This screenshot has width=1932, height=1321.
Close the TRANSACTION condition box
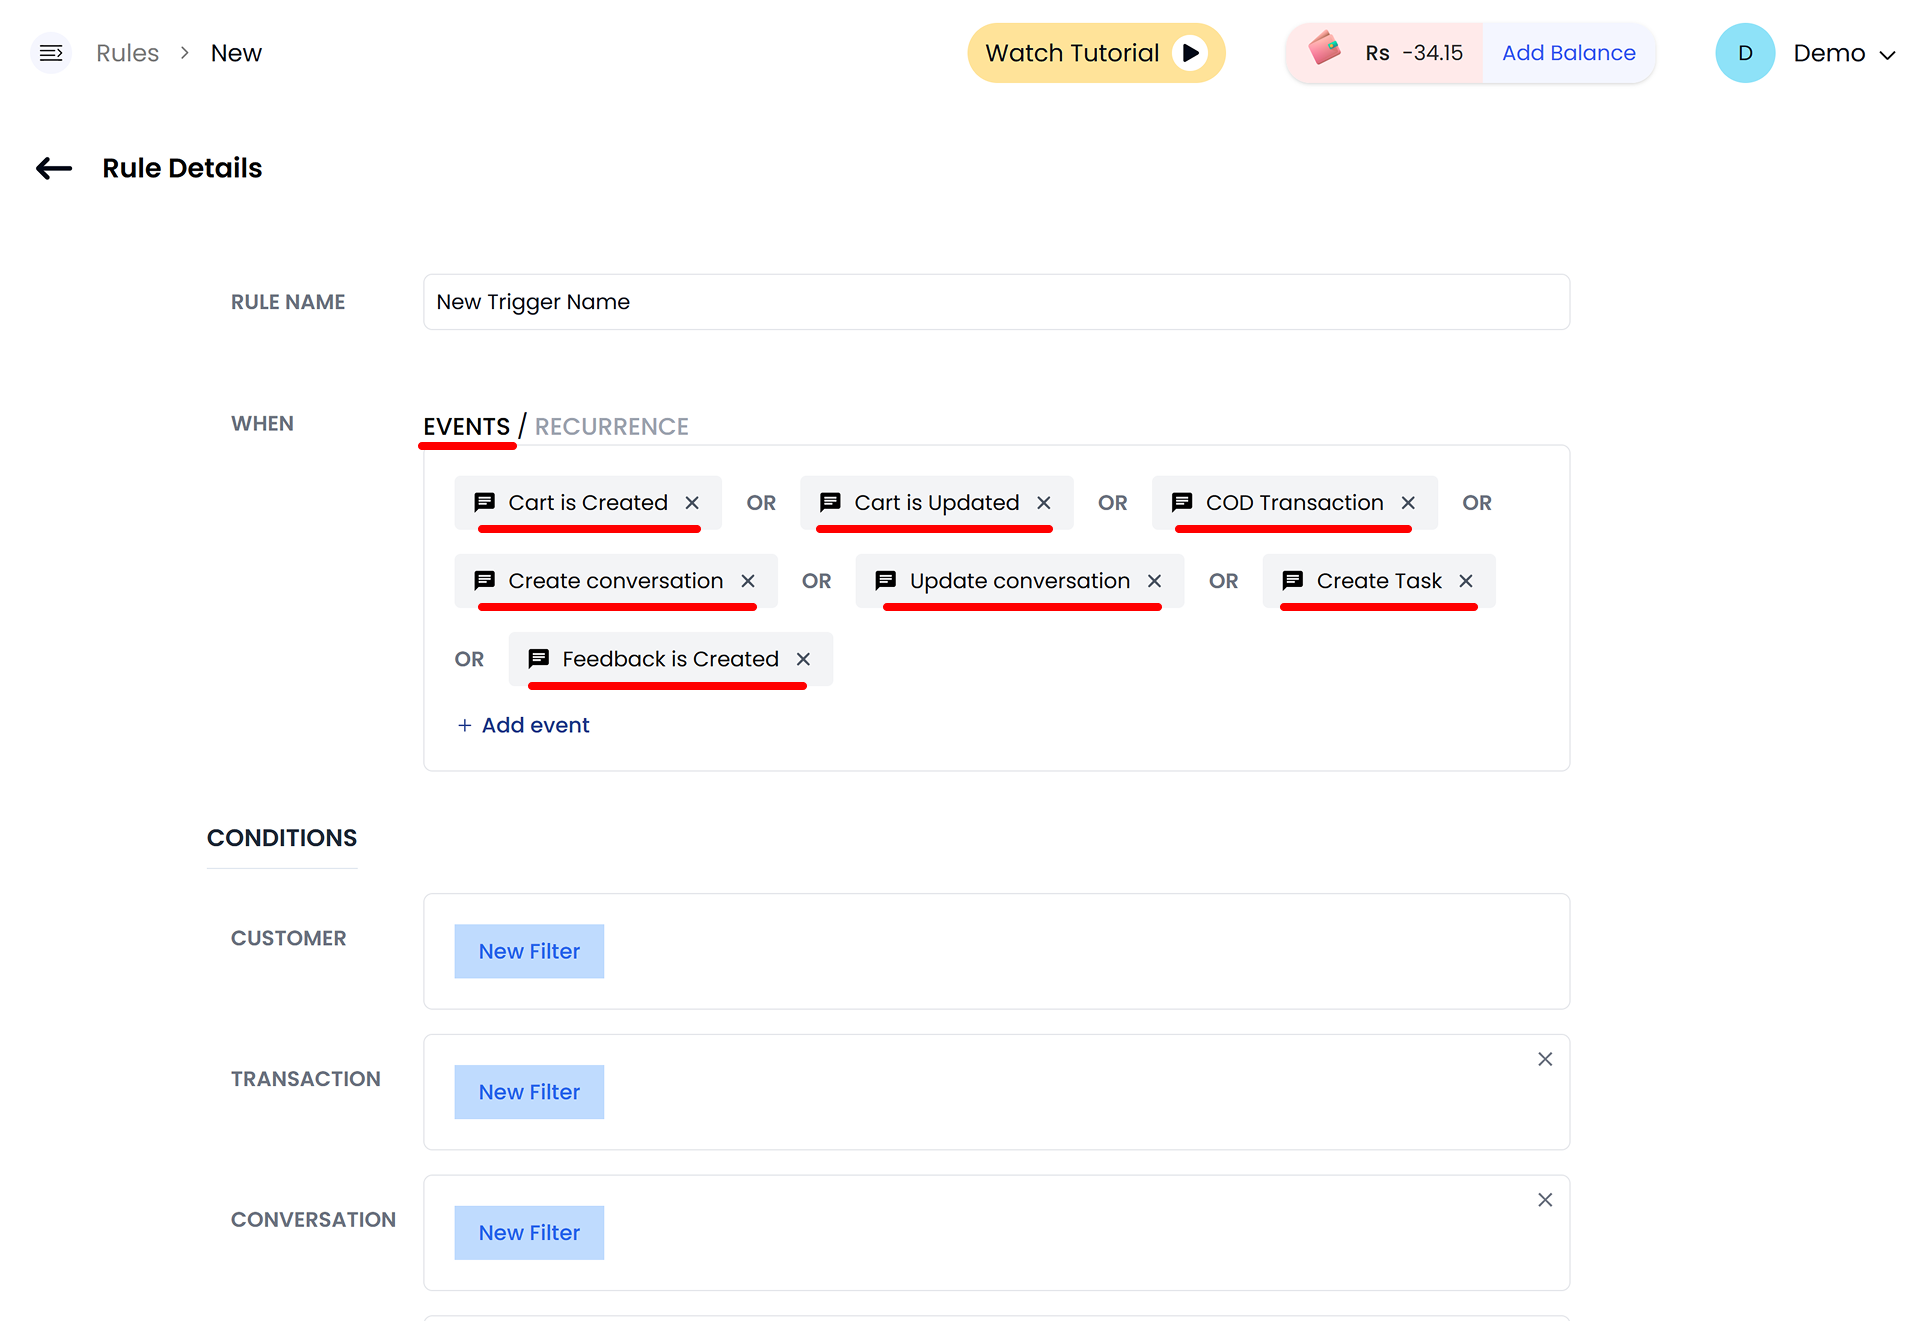pyautogui.click(x=1545, y=1059)
